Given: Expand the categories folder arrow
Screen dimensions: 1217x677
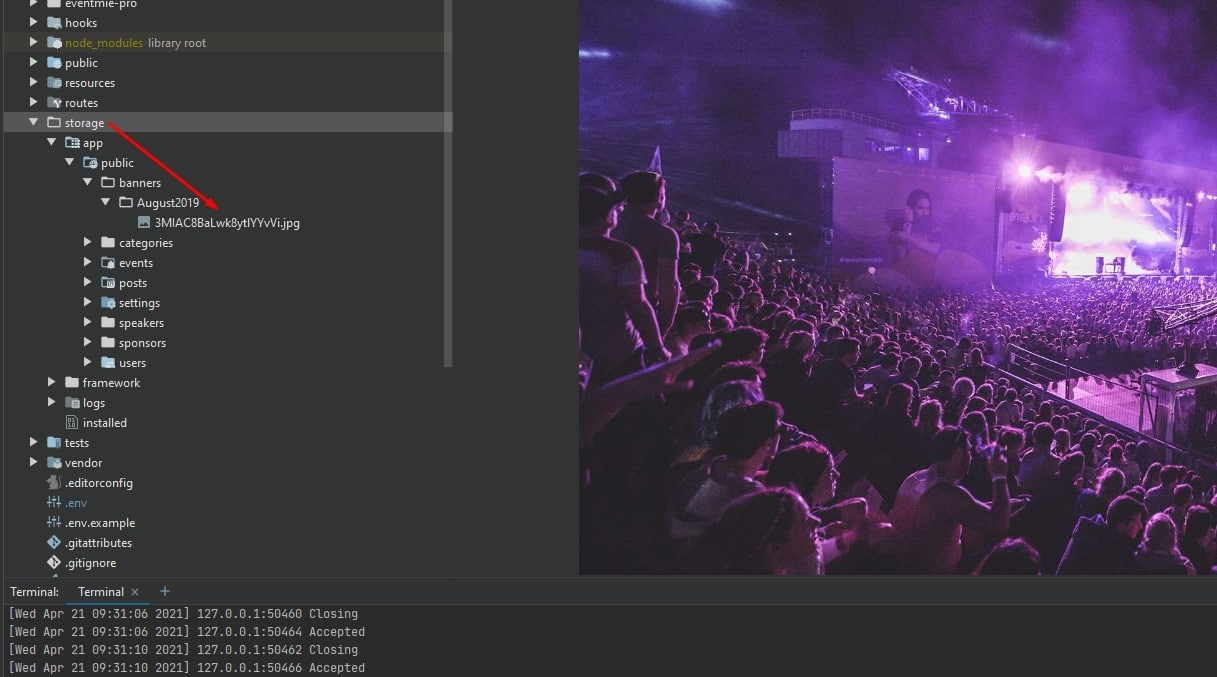Looking at the screenshot, I should click(x=88, y=243).
